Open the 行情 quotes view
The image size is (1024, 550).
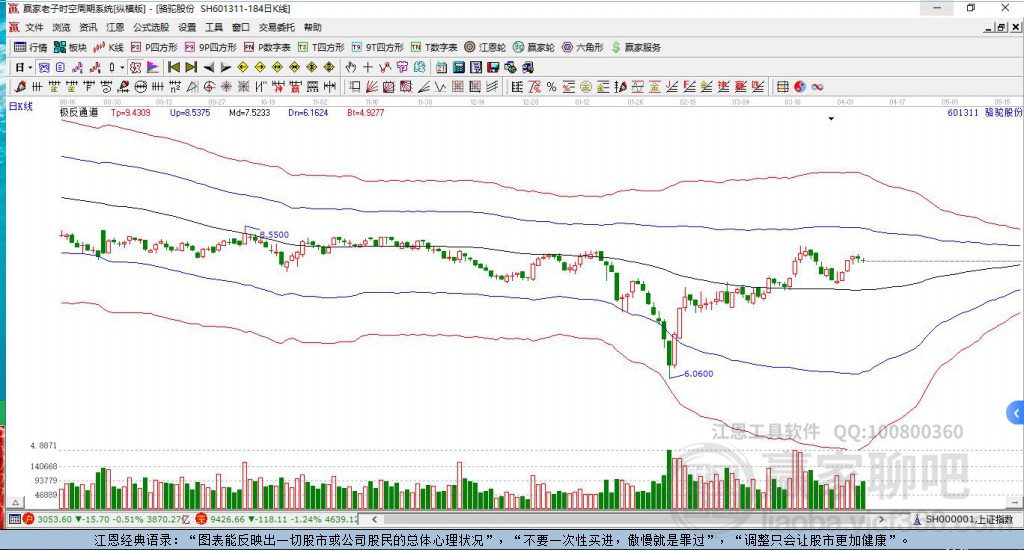point(31,47)
